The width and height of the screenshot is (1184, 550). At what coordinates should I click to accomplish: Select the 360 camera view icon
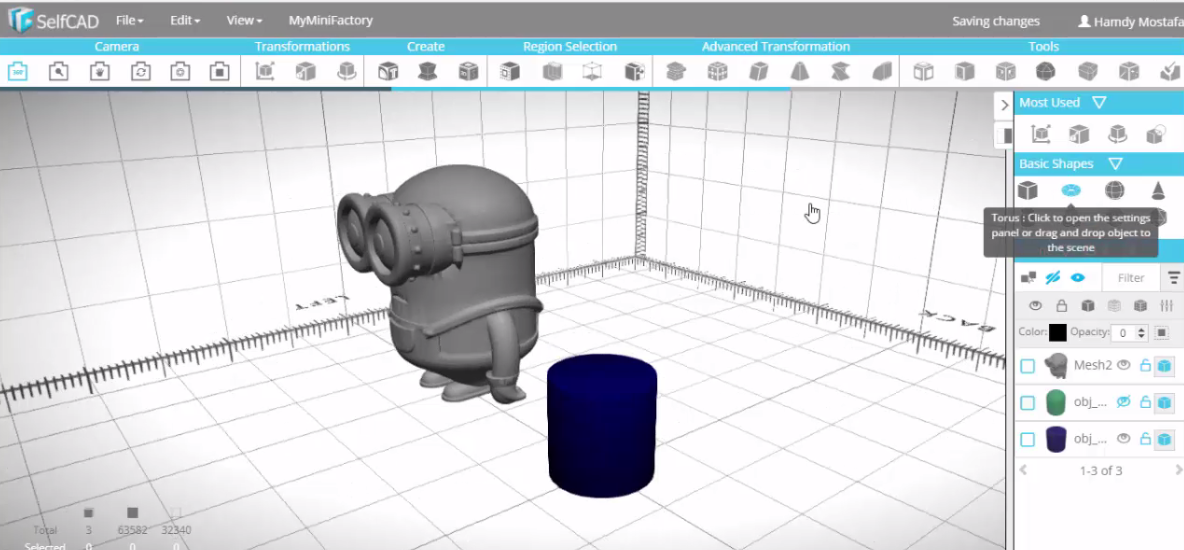point(18,72)
